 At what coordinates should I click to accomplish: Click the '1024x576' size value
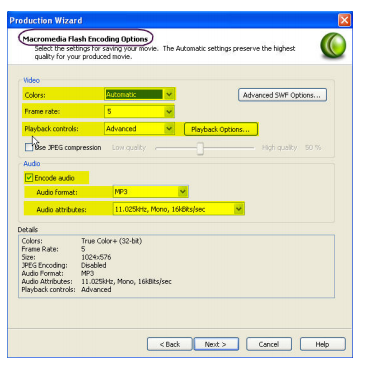coord(96,257)
